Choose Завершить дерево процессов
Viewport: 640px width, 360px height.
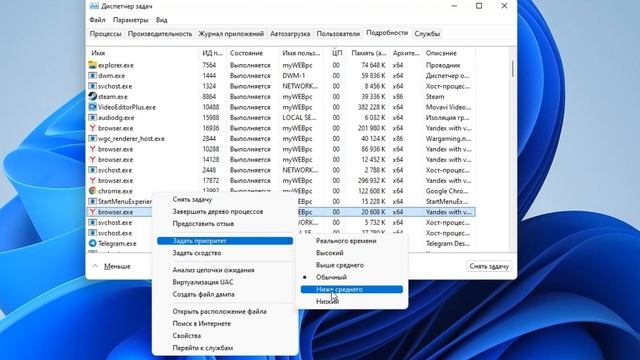225,211
